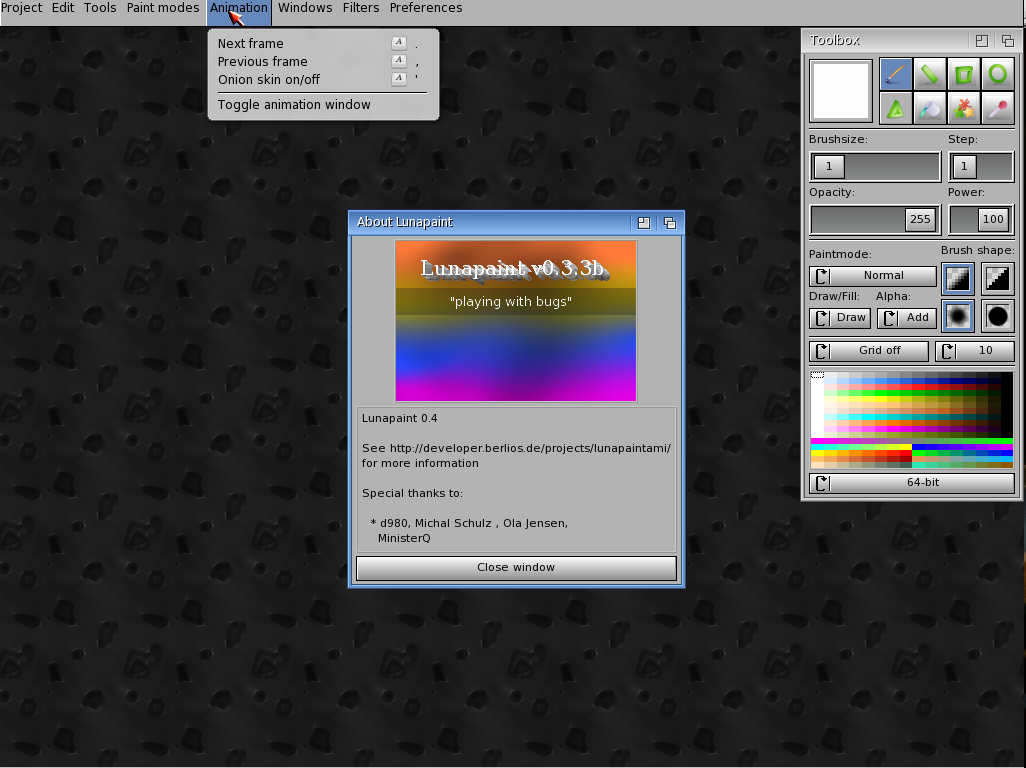Enable antialiased square brush shape
The width and height of the screenshot is (1026, 768).
pyautogui.click(x=958, y=279)
